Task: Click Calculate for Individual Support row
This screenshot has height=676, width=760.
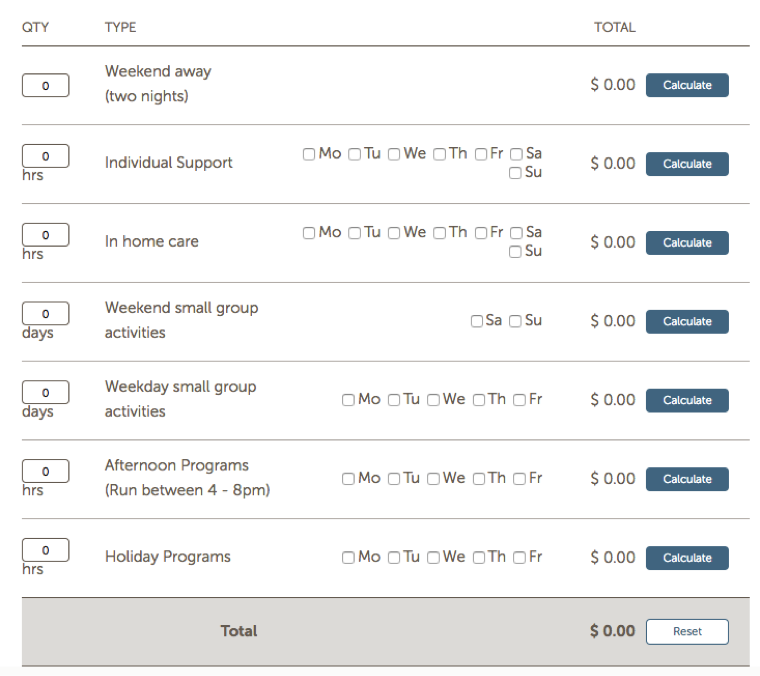Action: tap(687, 164)
